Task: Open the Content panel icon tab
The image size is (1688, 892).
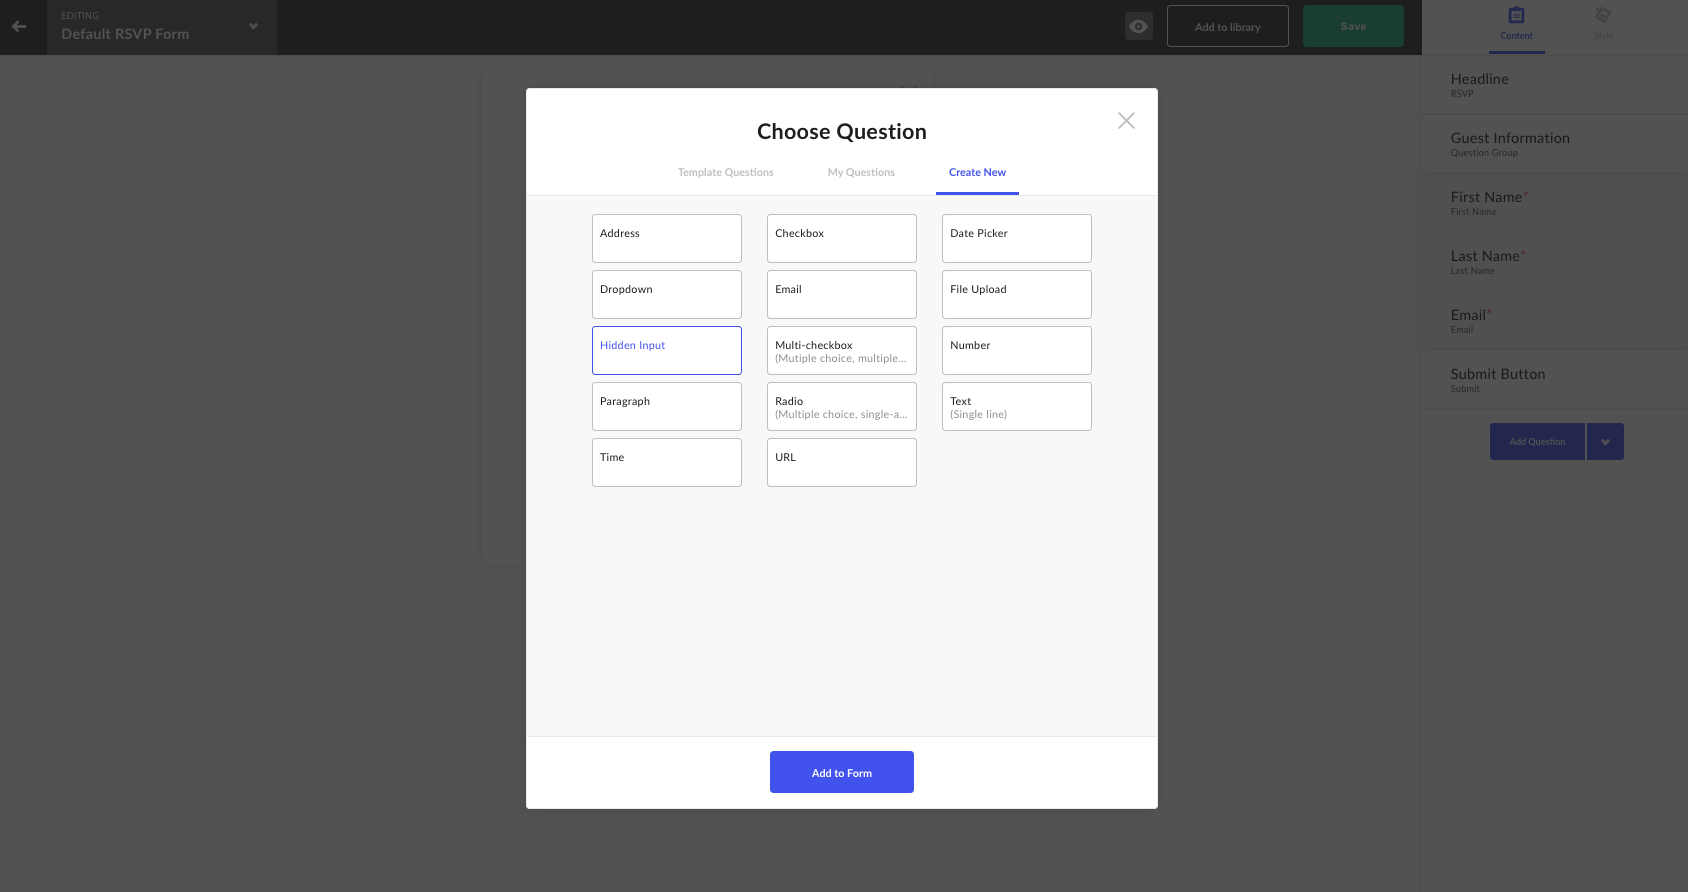Action: pos(1516,25)
